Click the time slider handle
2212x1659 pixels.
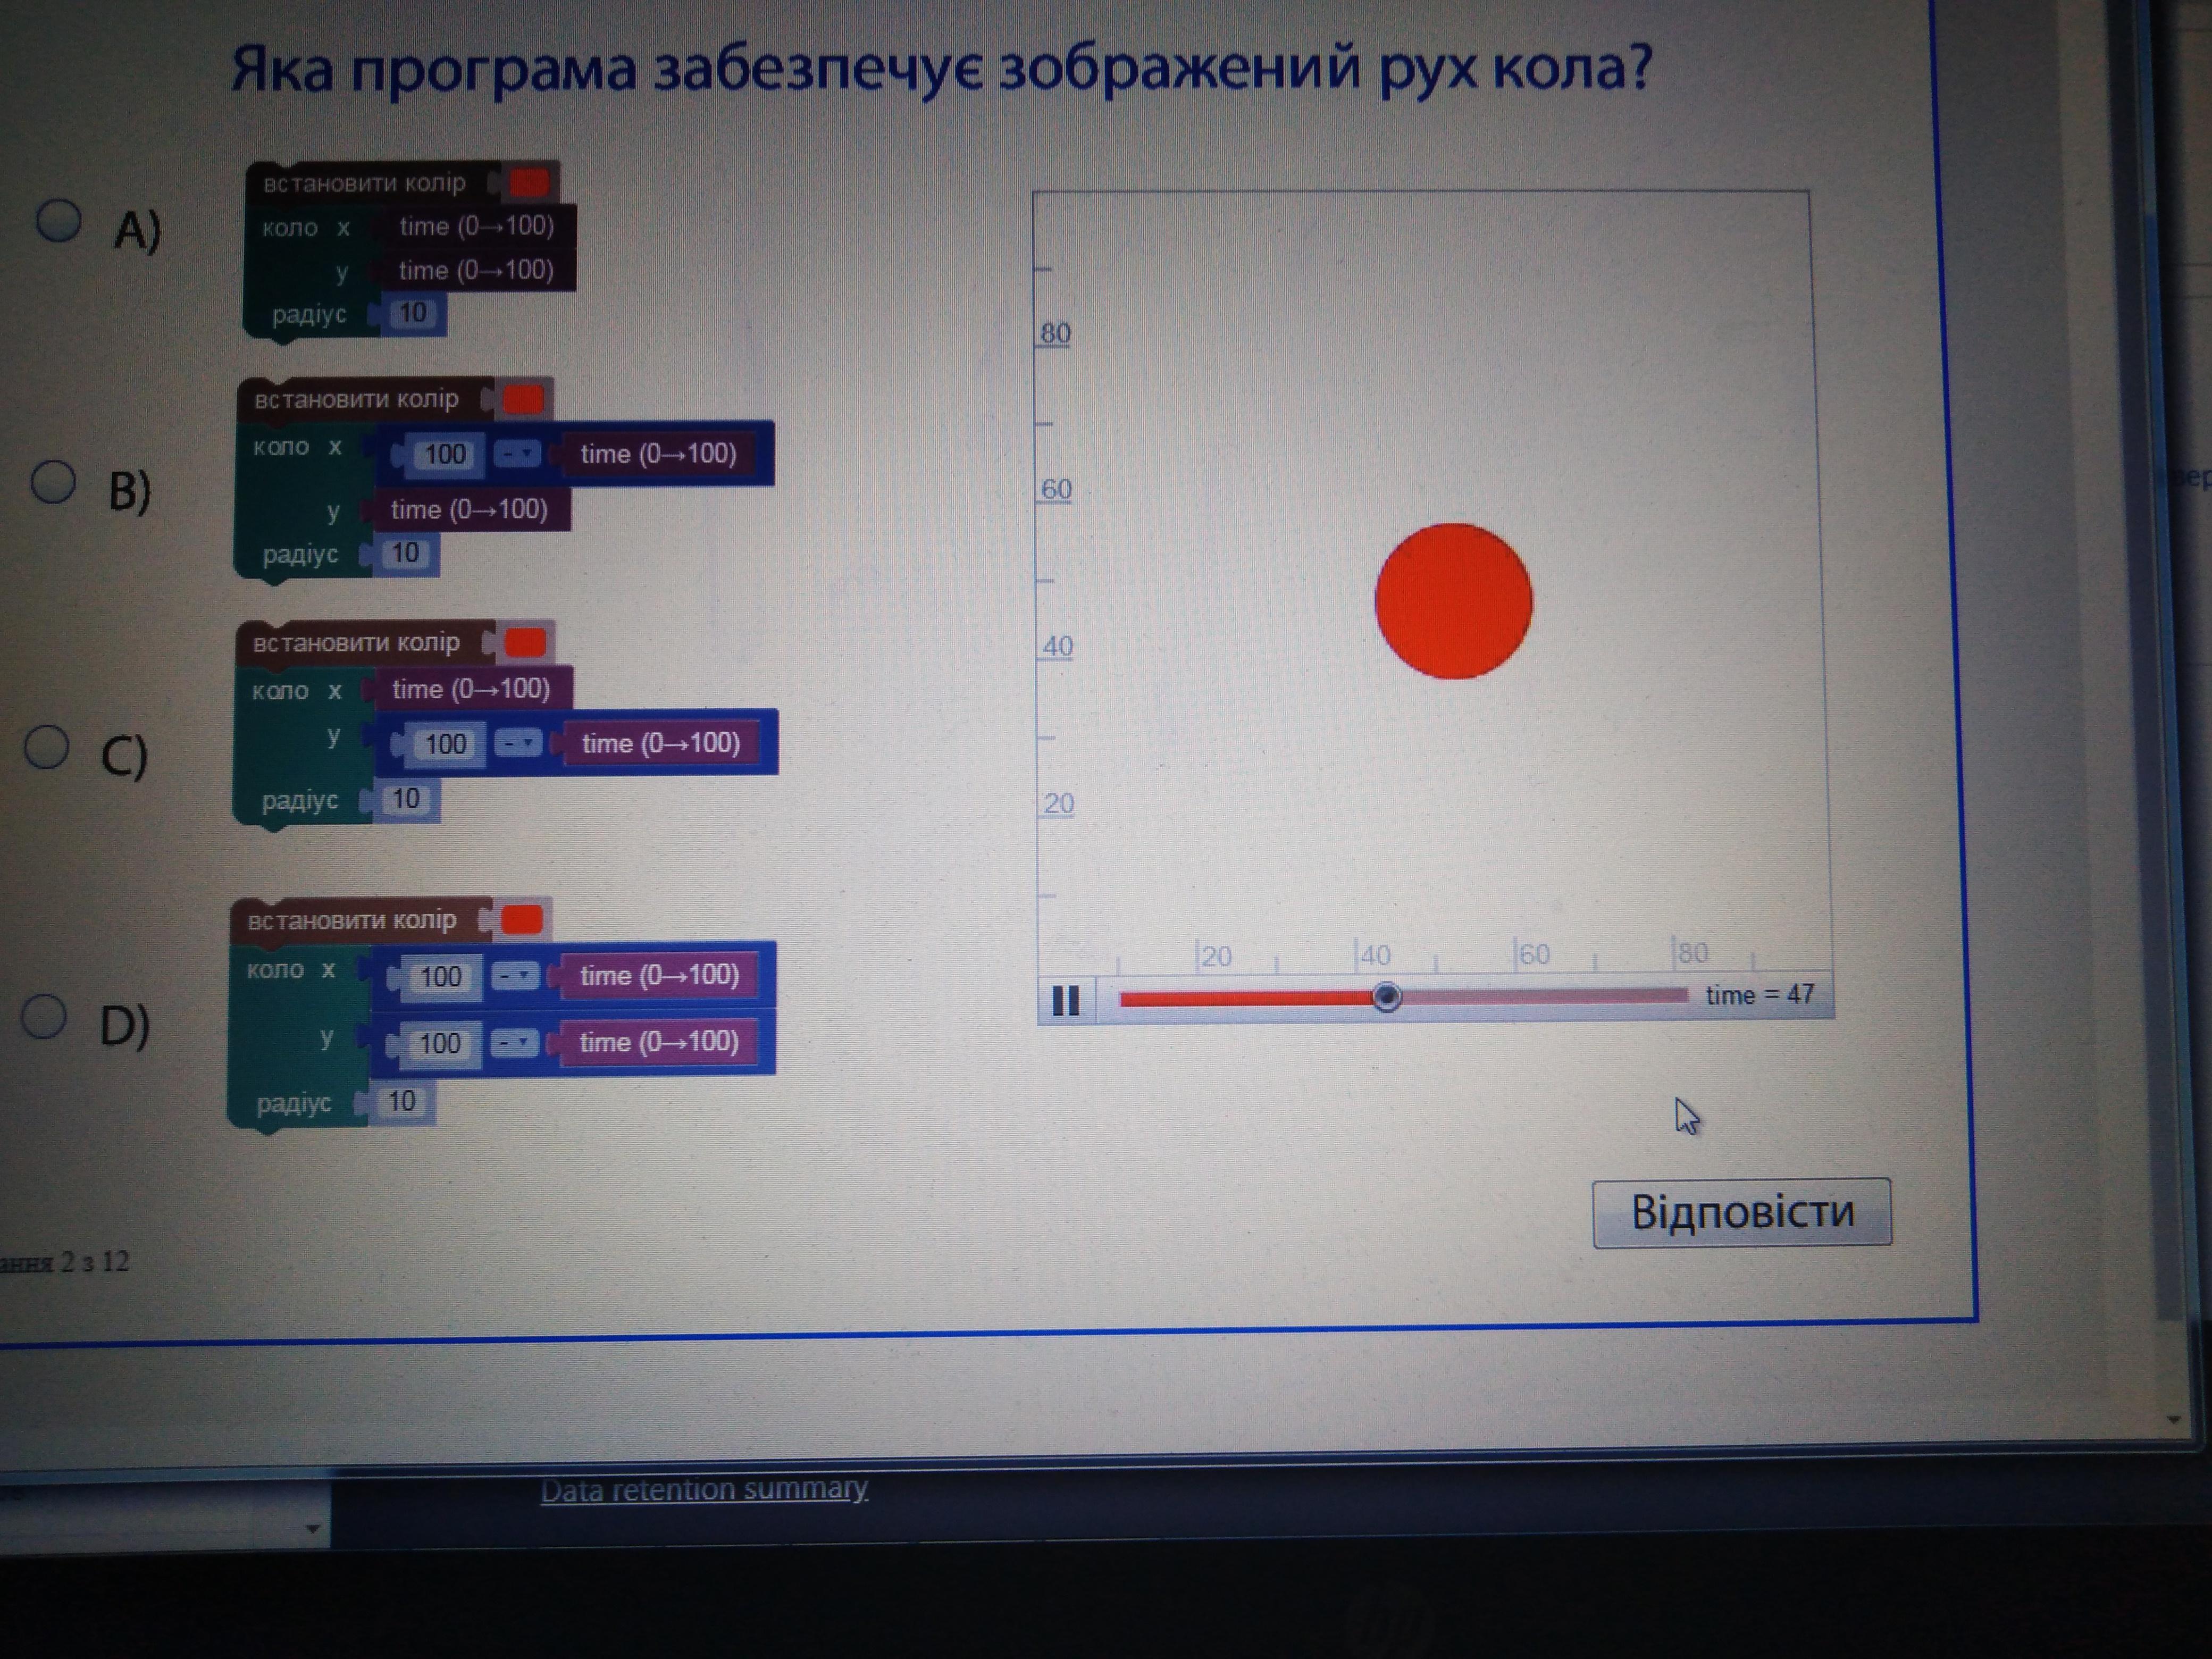[x=1386, y=997]
